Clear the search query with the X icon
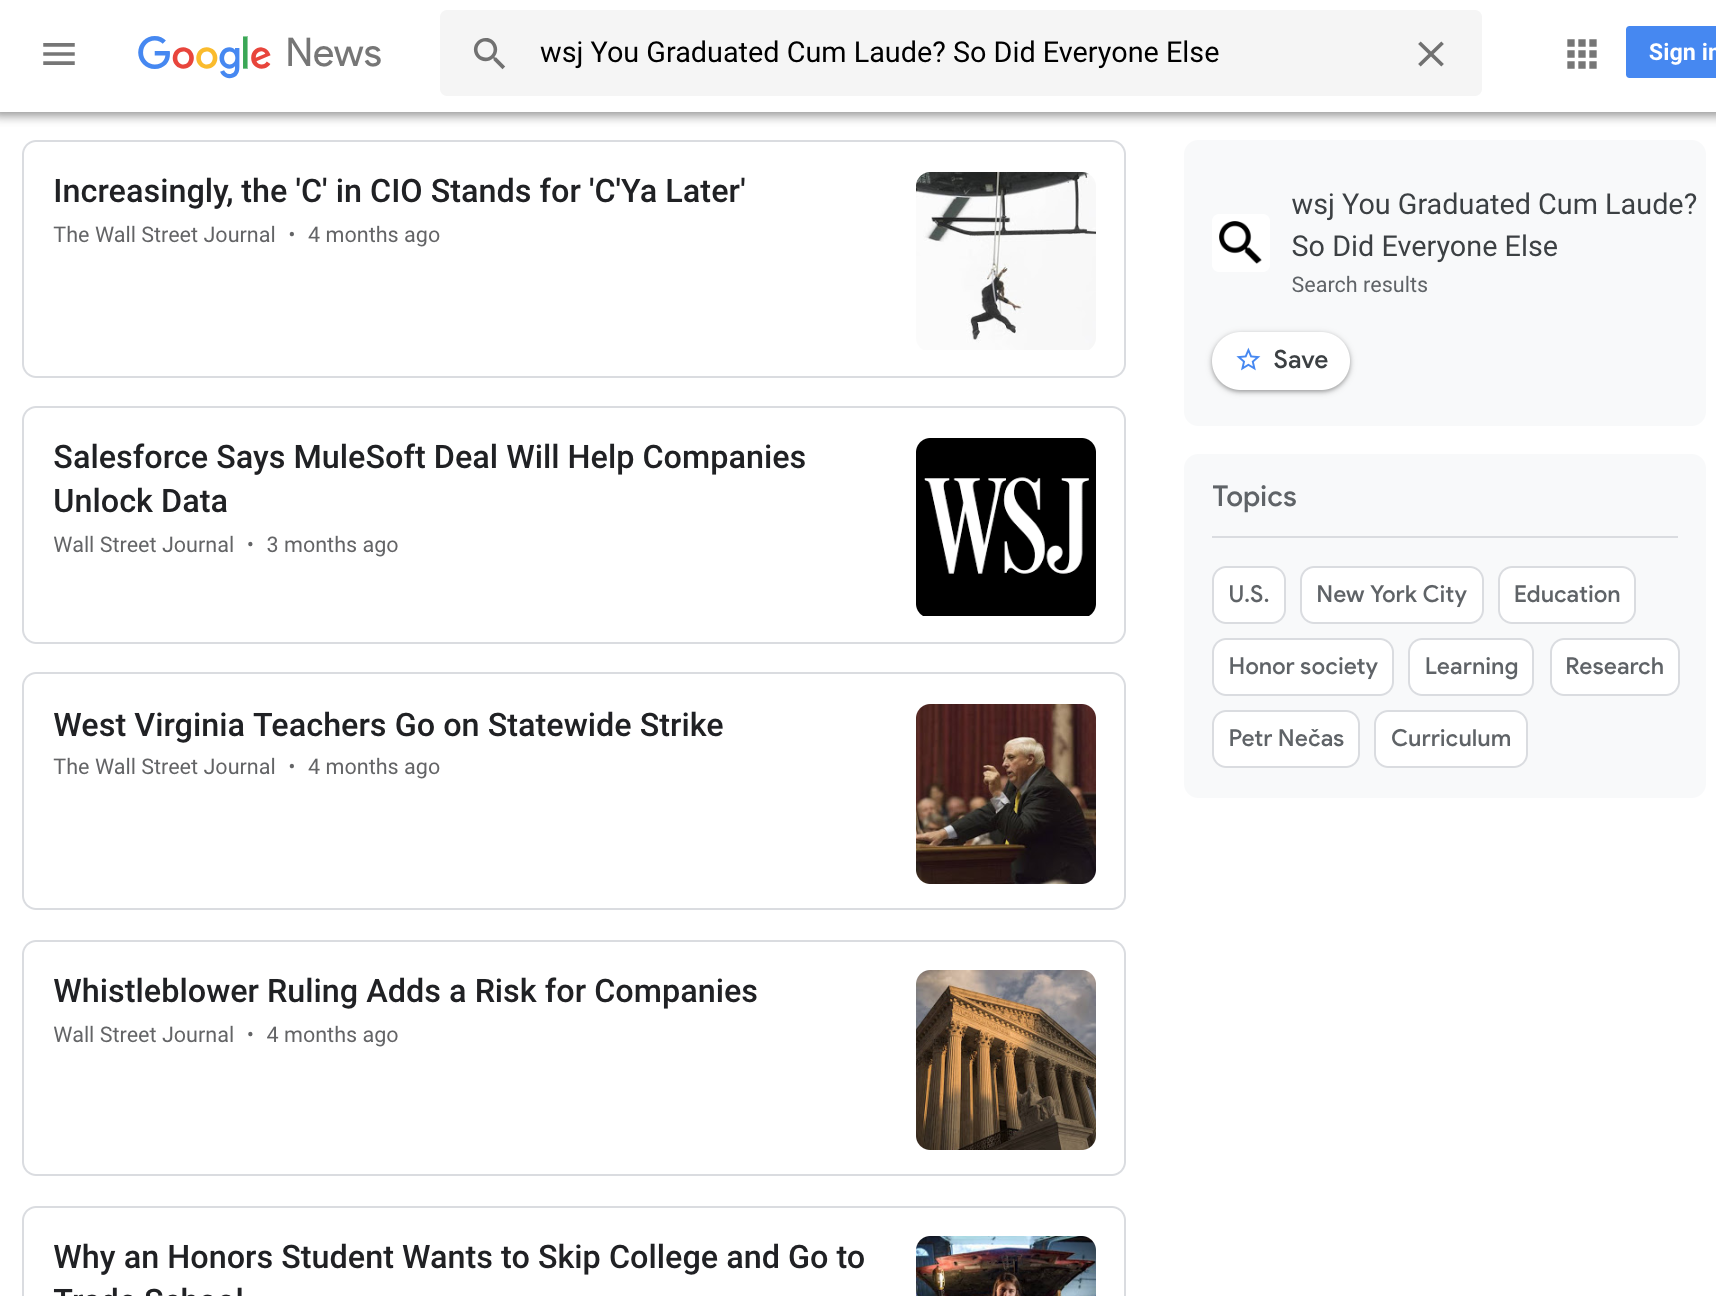 (1431, 54)
